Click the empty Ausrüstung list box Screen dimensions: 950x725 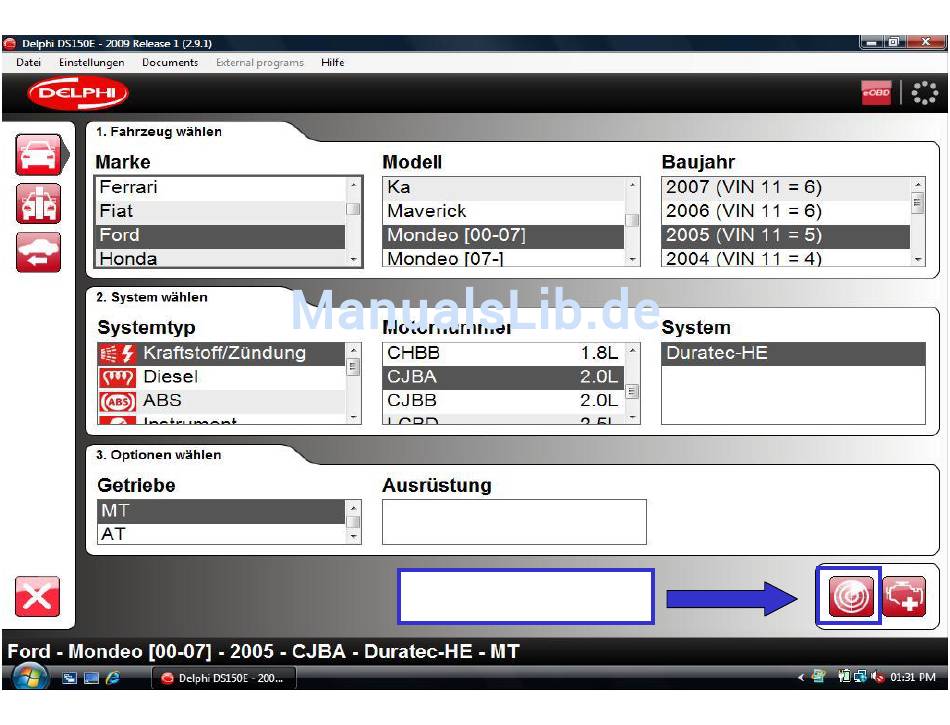pos(514,522)
